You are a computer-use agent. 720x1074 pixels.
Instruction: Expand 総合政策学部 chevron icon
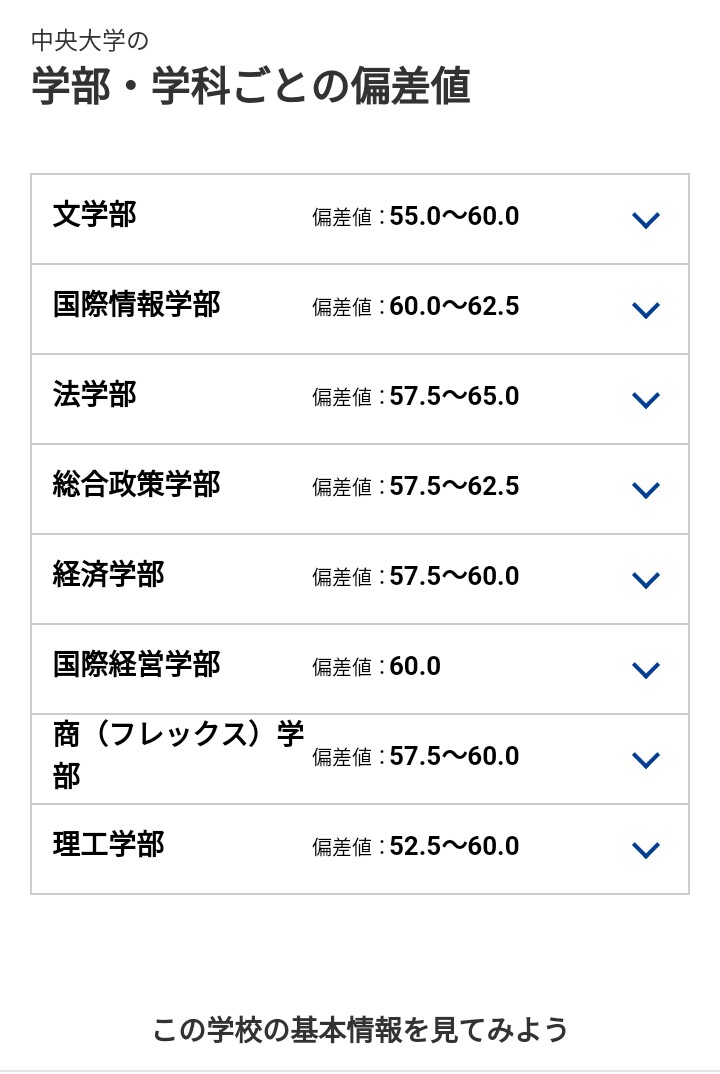coord(645,490)
